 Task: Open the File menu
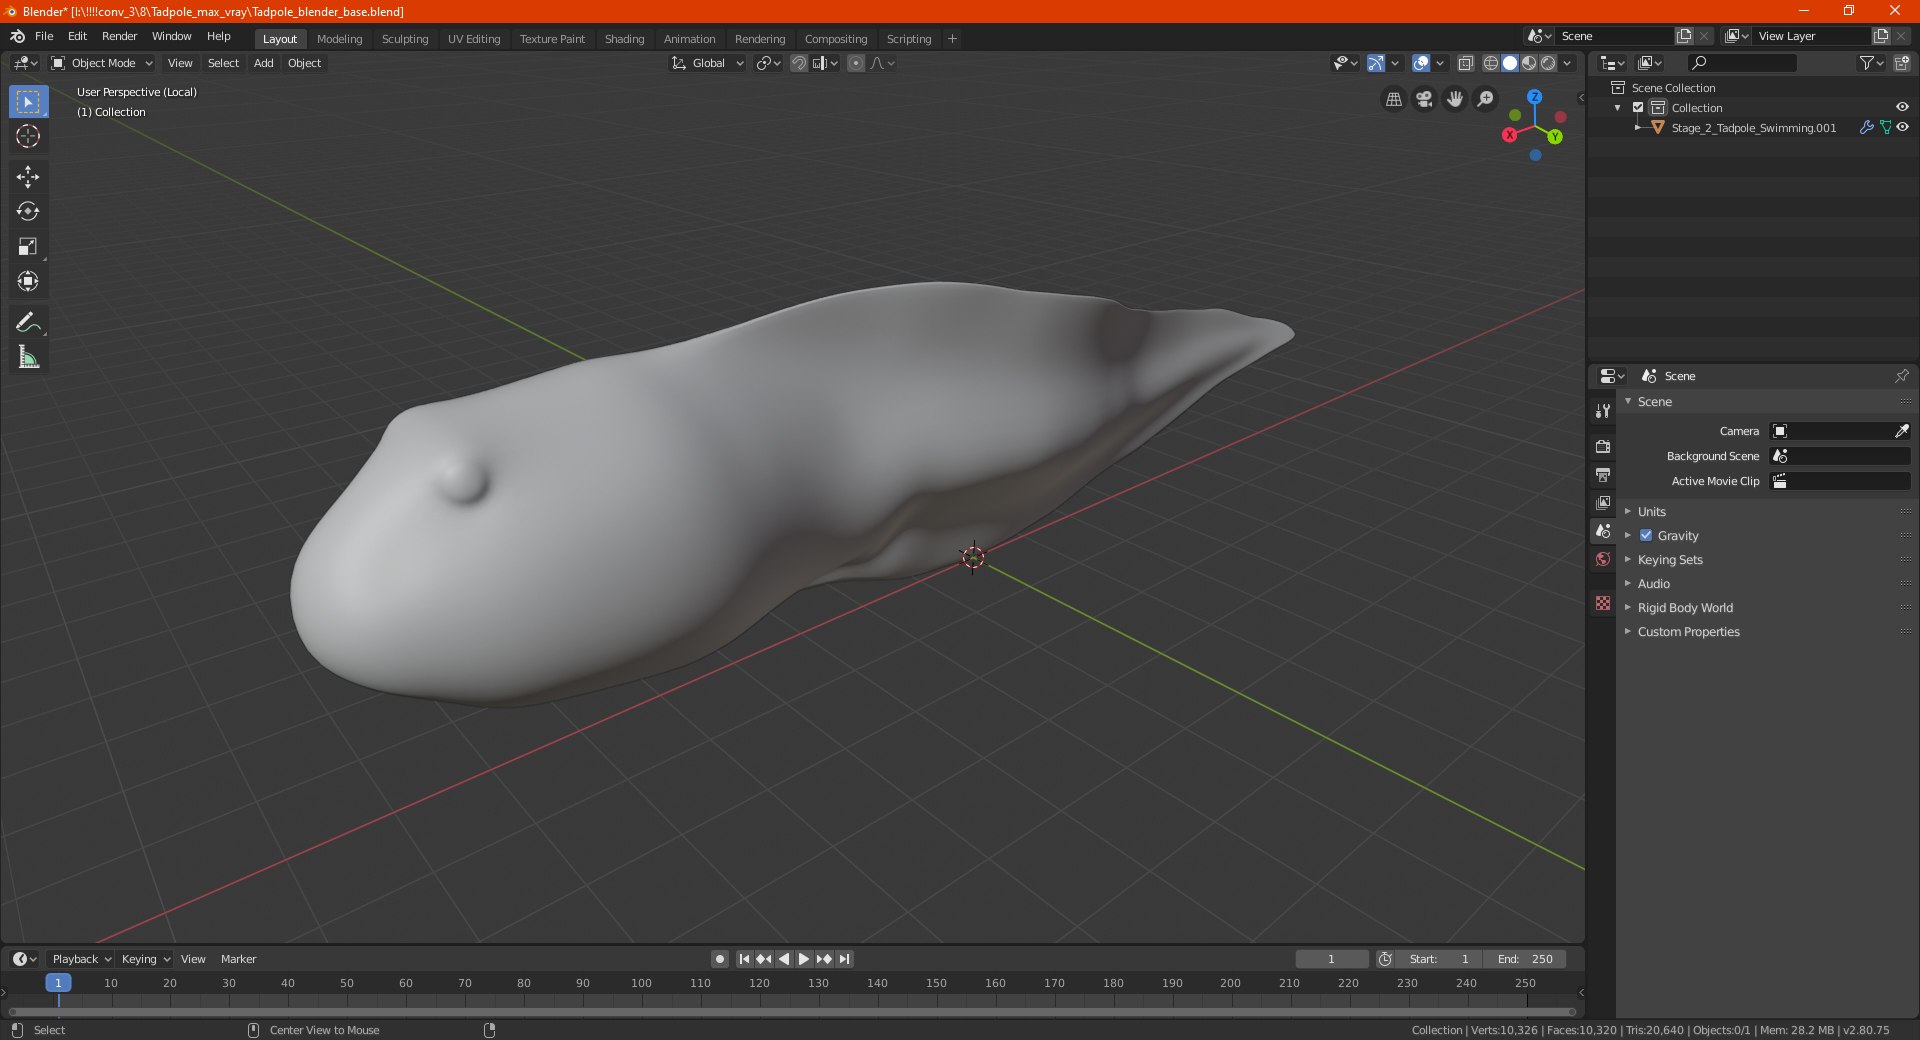tap(44, 36)
